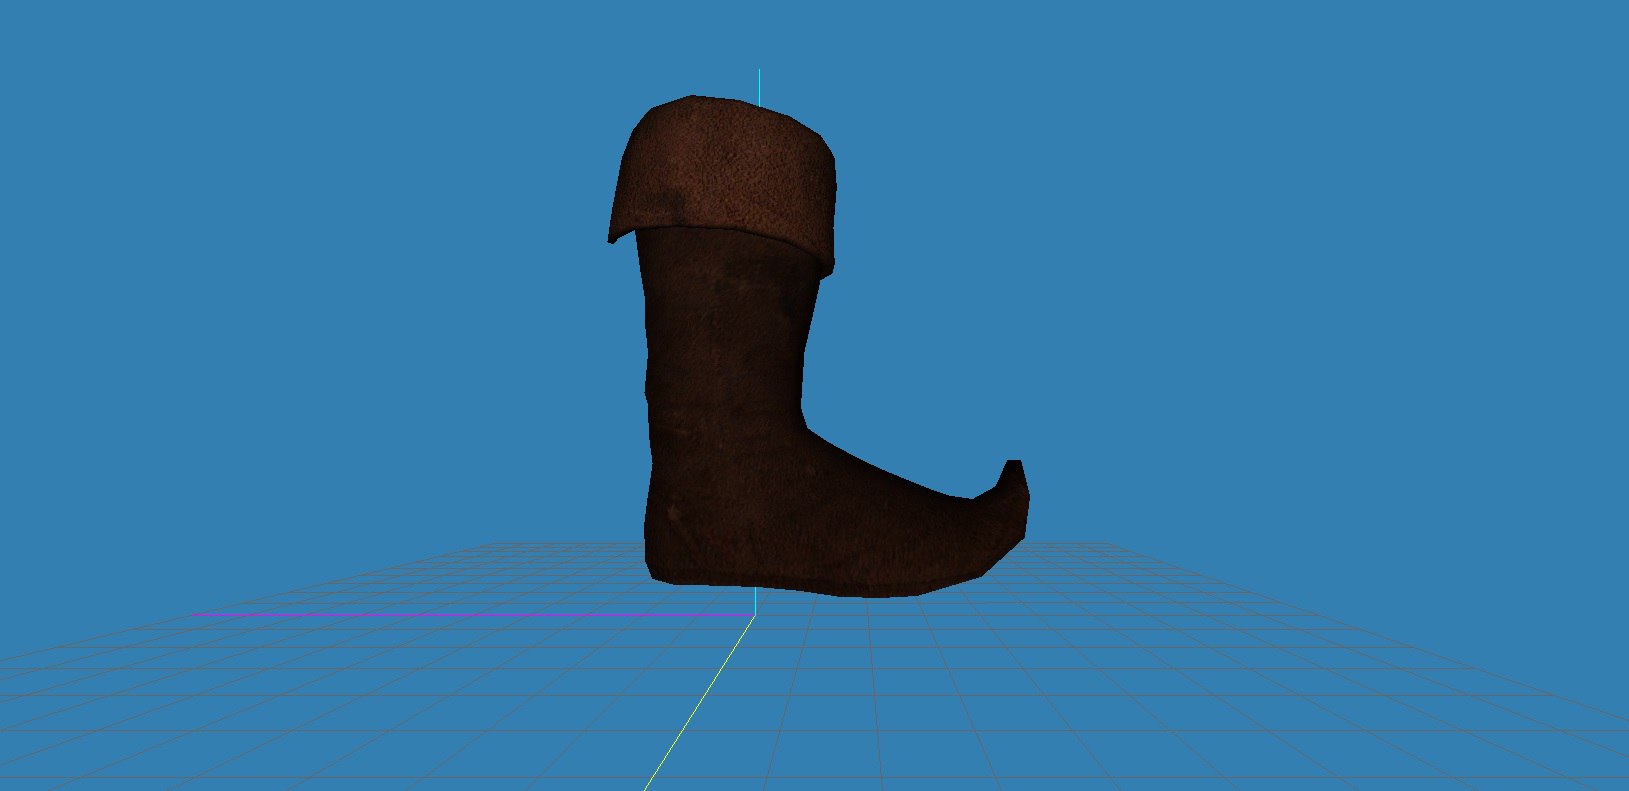Click the folded leather cuff of the boot
Image resolution: width=1629 pixels, height=791 pixels.
click(722, 180)
